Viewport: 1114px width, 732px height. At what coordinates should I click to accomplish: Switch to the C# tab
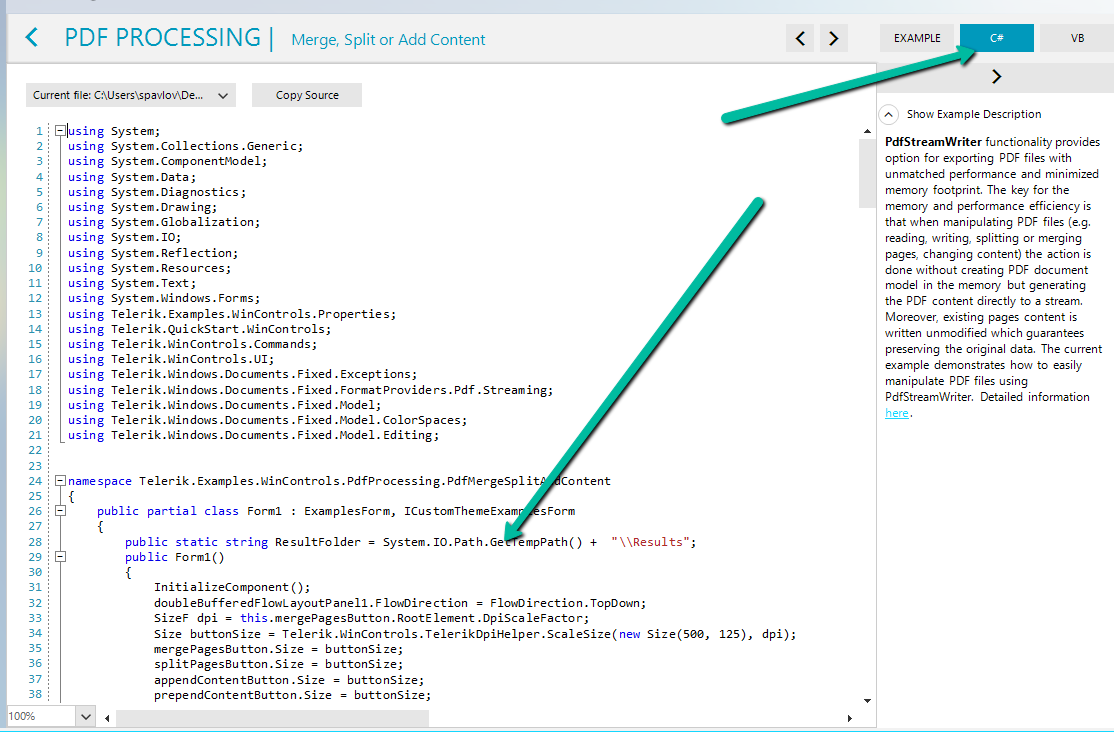click(997, 38)
